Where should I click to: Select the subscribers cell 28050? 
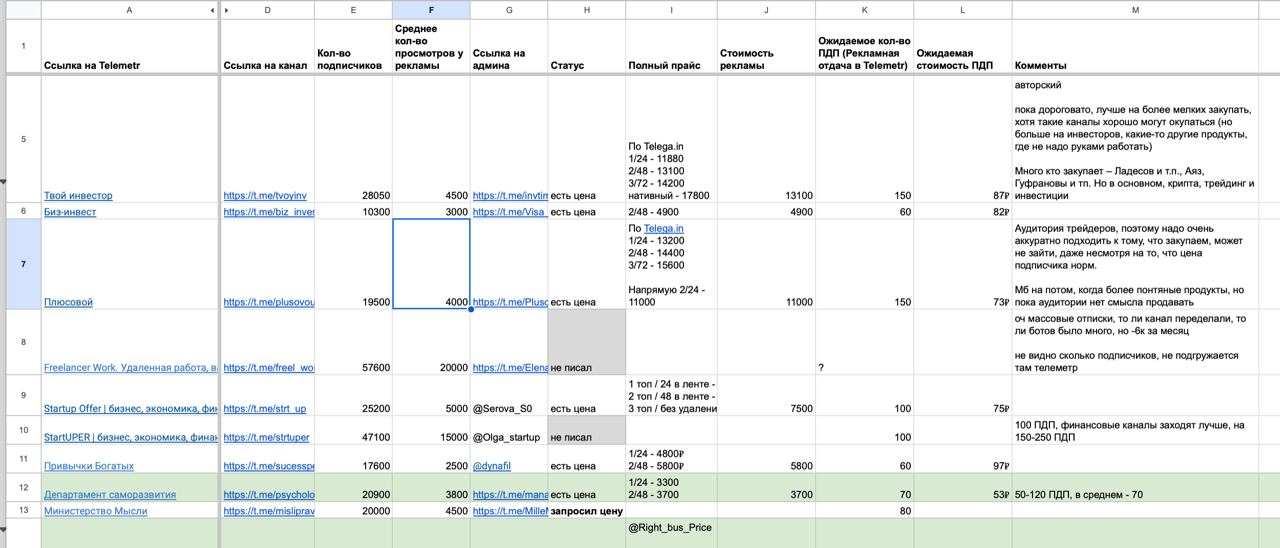(x=353, y=139)
